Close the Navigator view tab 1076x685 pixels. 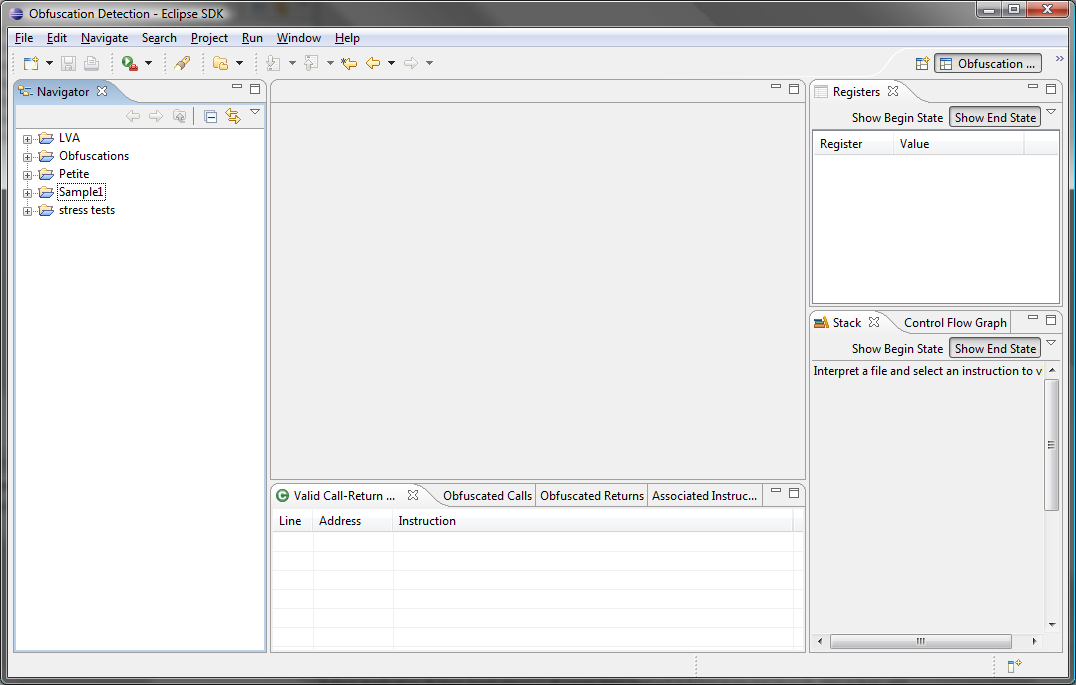[102, 91]
